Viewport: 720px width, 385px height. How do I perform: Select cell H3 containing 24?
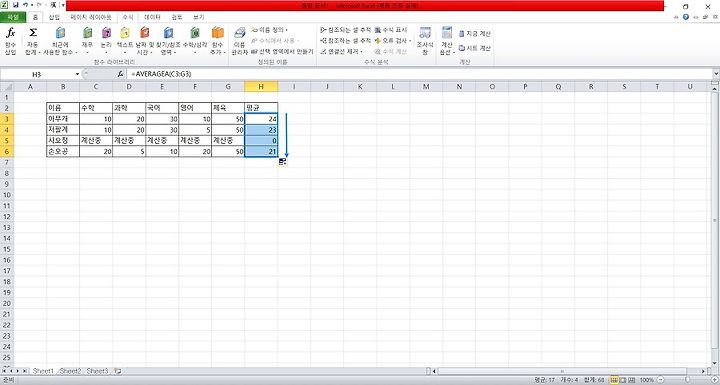(x=261, y=119)
